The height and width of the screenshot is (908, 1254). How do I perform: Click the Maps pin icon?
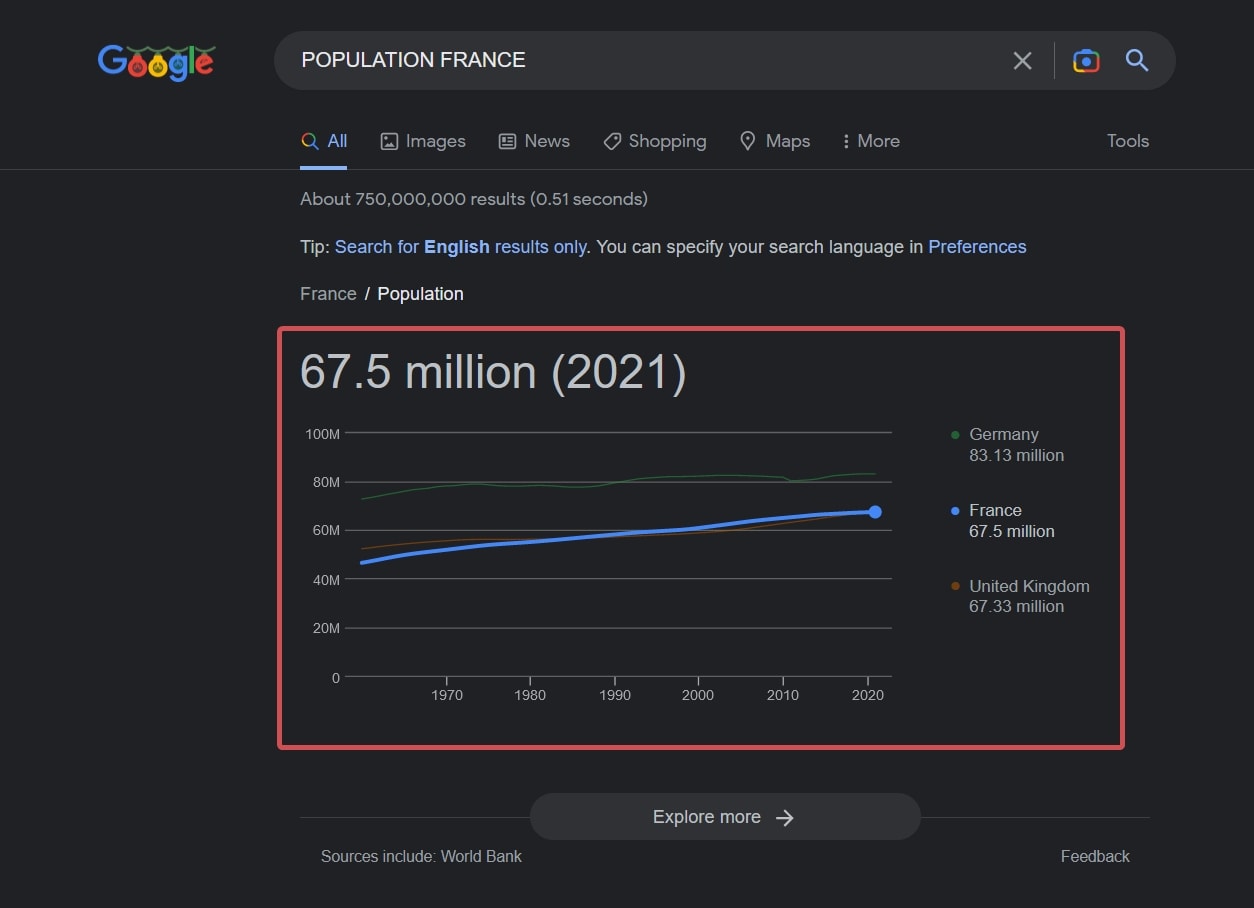(x=748, y=141)
